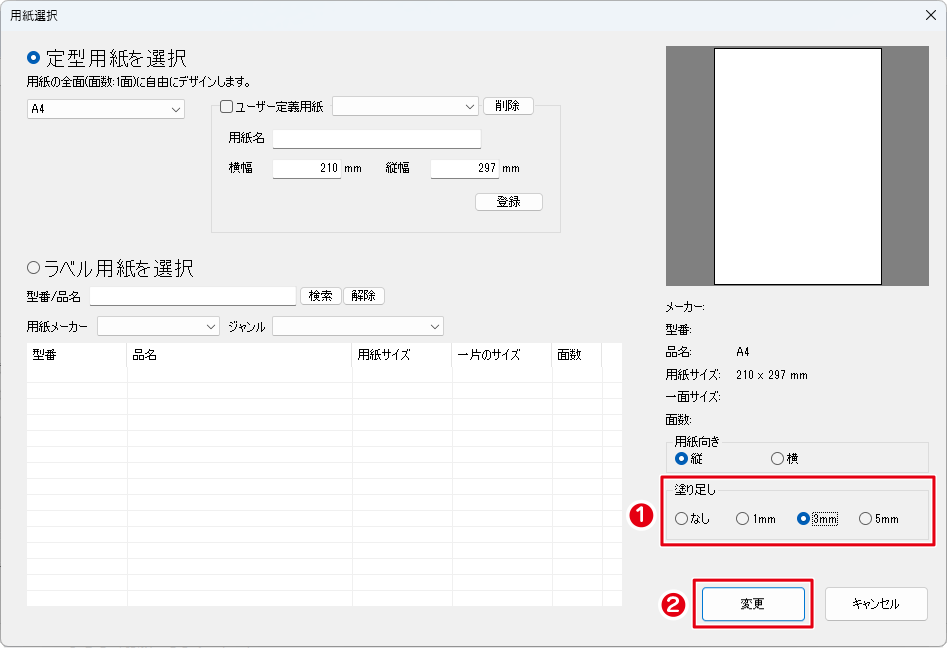The image size is (947, 648).
Task: Click the 用紙名 text field
Action: pos(376,139)
